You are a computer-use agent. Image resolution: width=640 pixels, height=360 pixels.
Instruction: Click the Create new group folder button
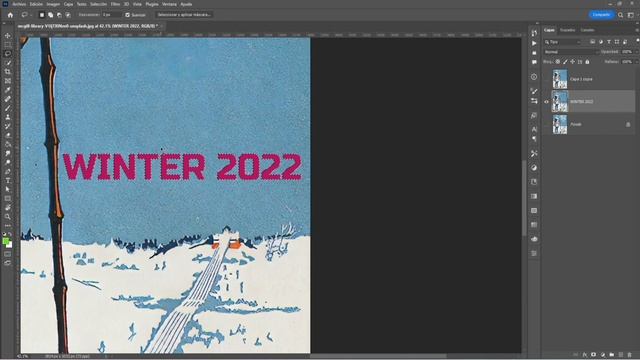point(612,355)
